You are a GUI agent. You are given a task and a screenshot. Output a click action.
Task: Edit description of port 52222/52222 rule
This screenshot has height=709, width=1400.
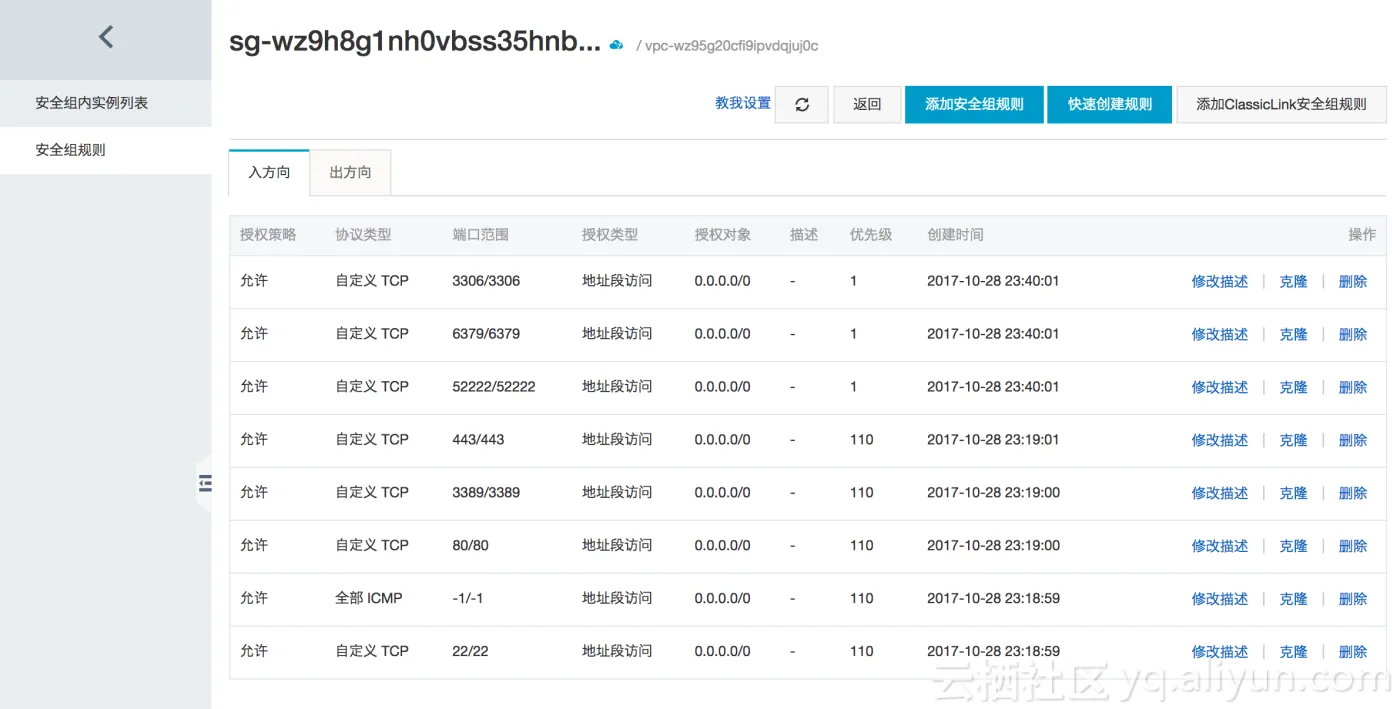(x=1219, y=388)
